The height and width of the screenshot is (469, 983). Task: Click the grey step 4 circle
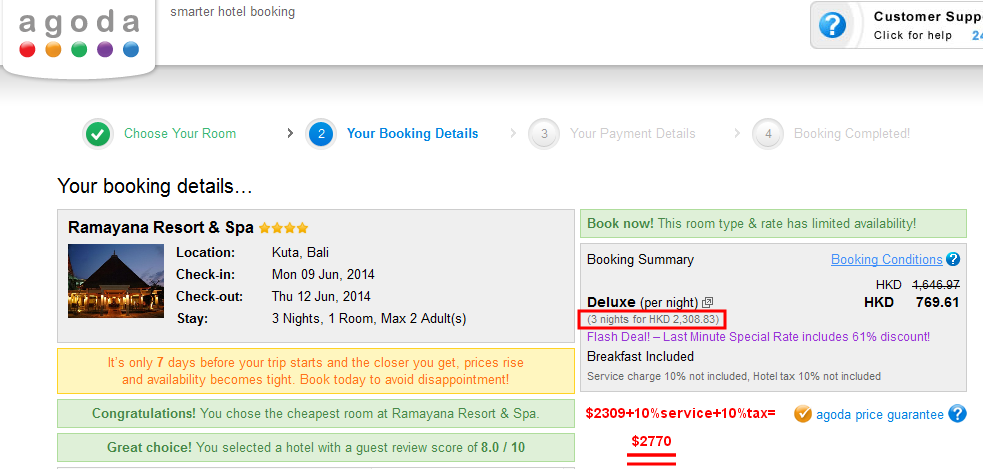[x=768, y=134]
